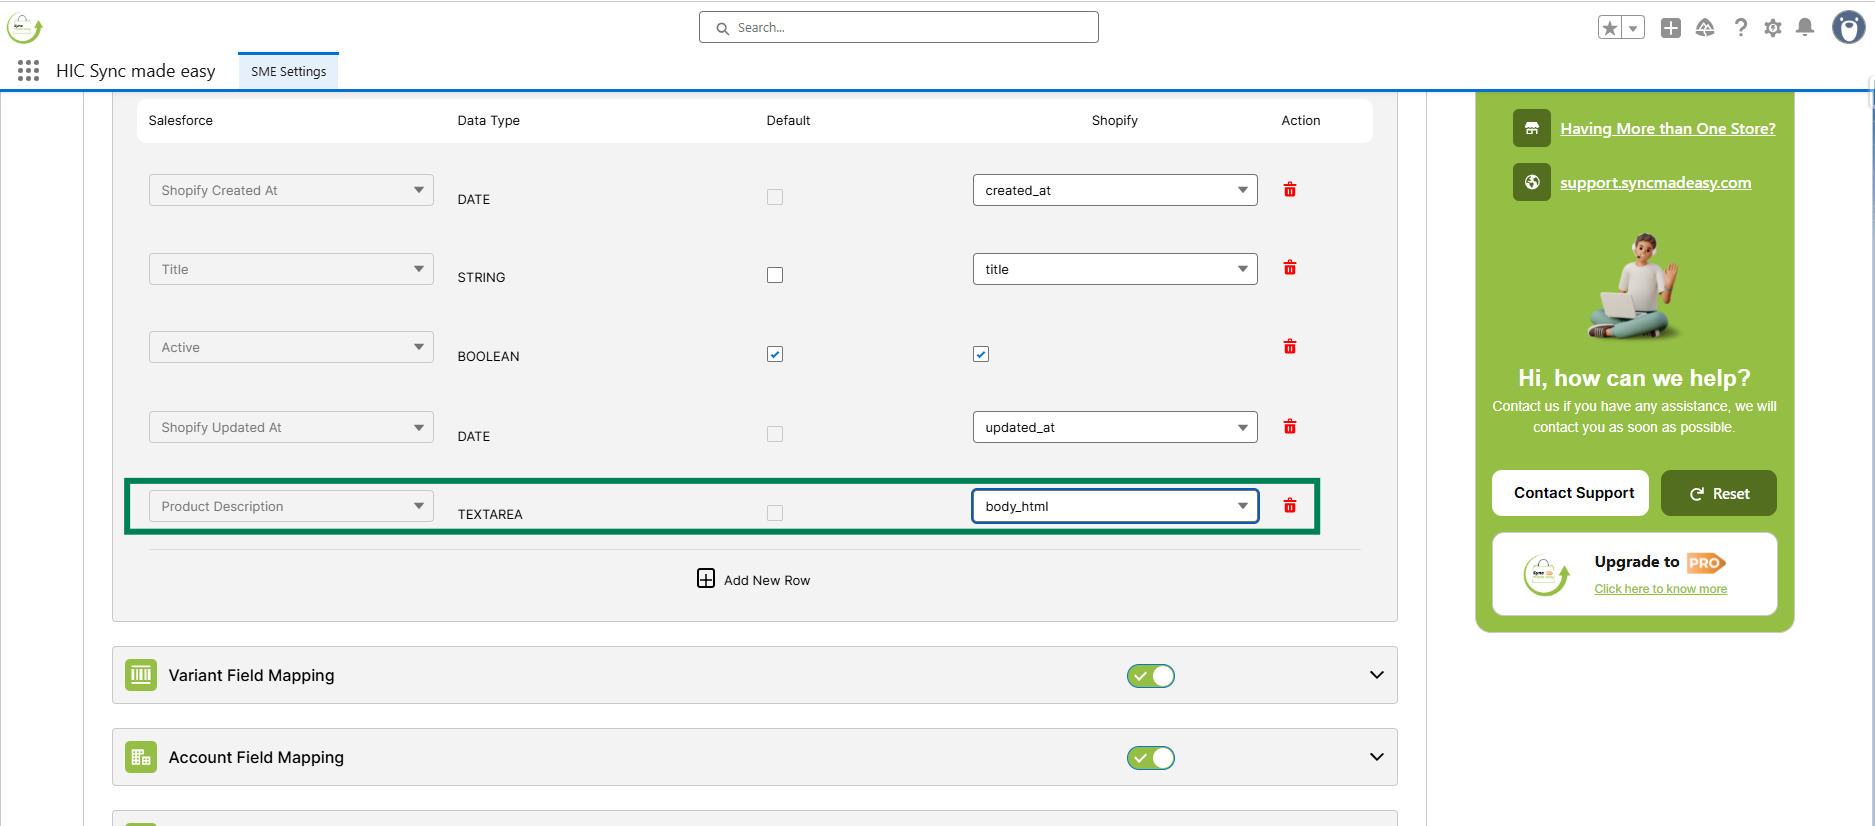
Task: Open the Having More than One Store link
Action: pos(1668,128)
